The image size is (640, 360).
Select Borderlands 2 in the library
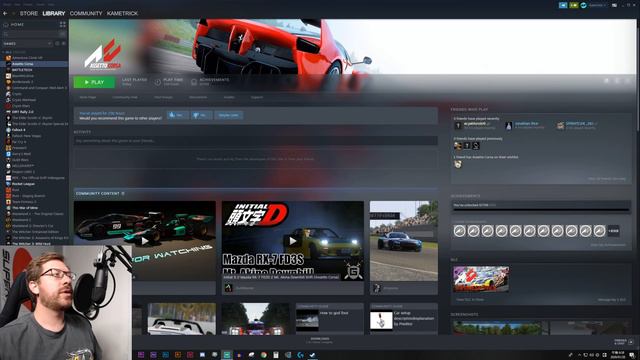22,82
